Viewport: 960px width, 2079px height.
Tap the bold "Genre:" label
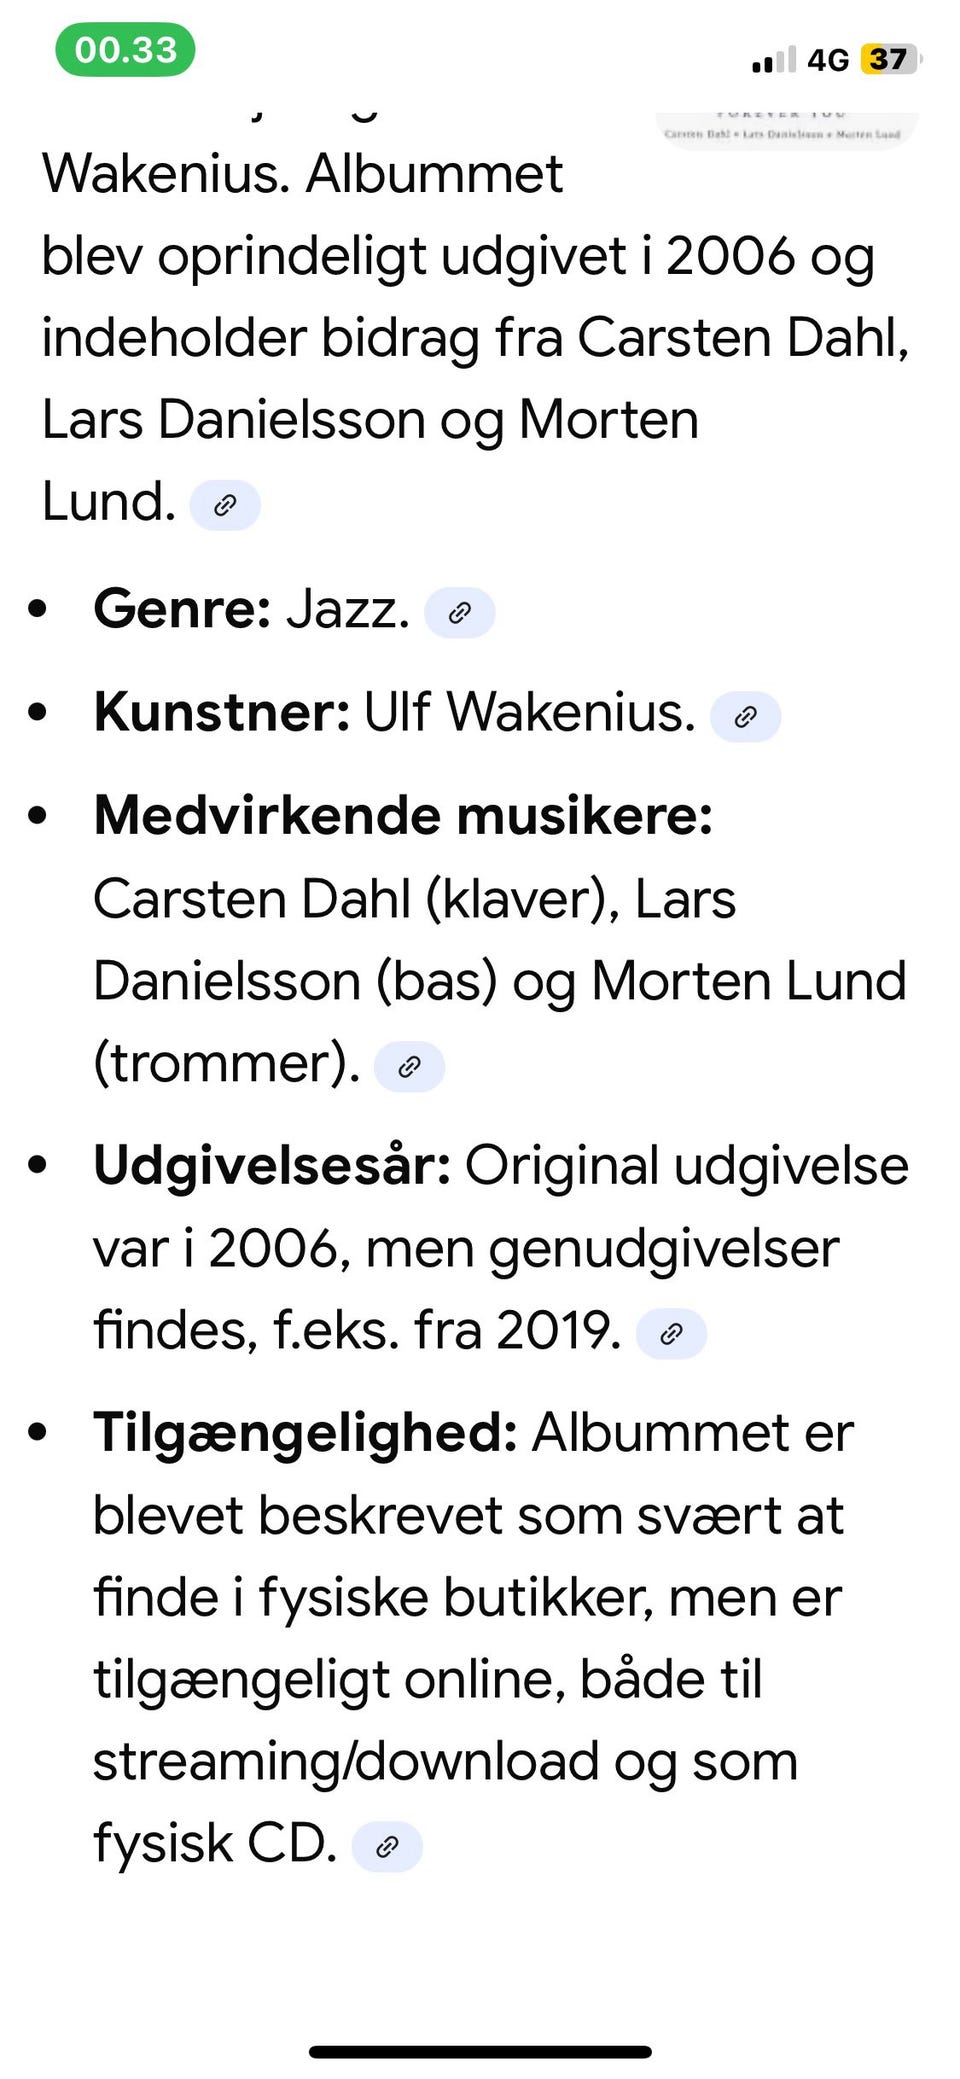[x=182, y=608]
